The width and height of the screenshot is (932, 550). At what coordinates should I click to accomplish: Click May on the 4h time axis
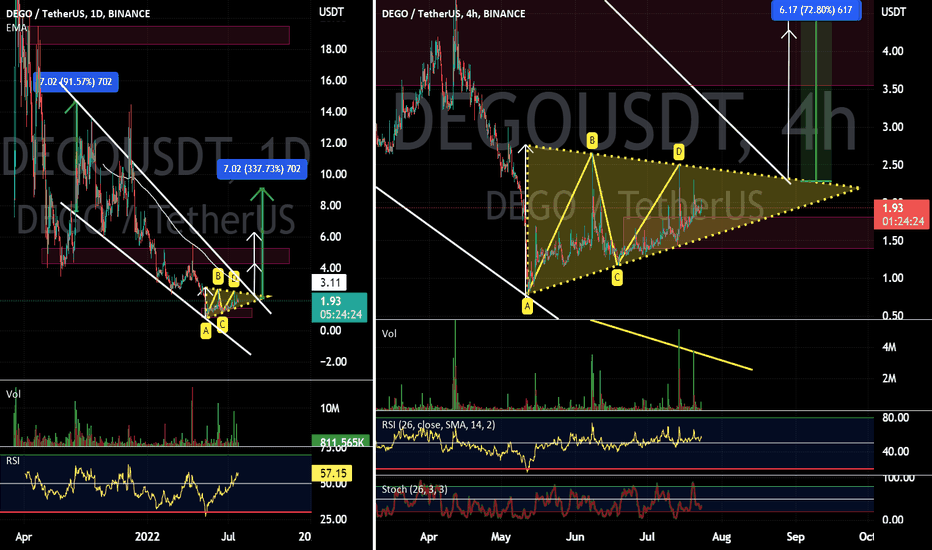(x=500, y=536)
